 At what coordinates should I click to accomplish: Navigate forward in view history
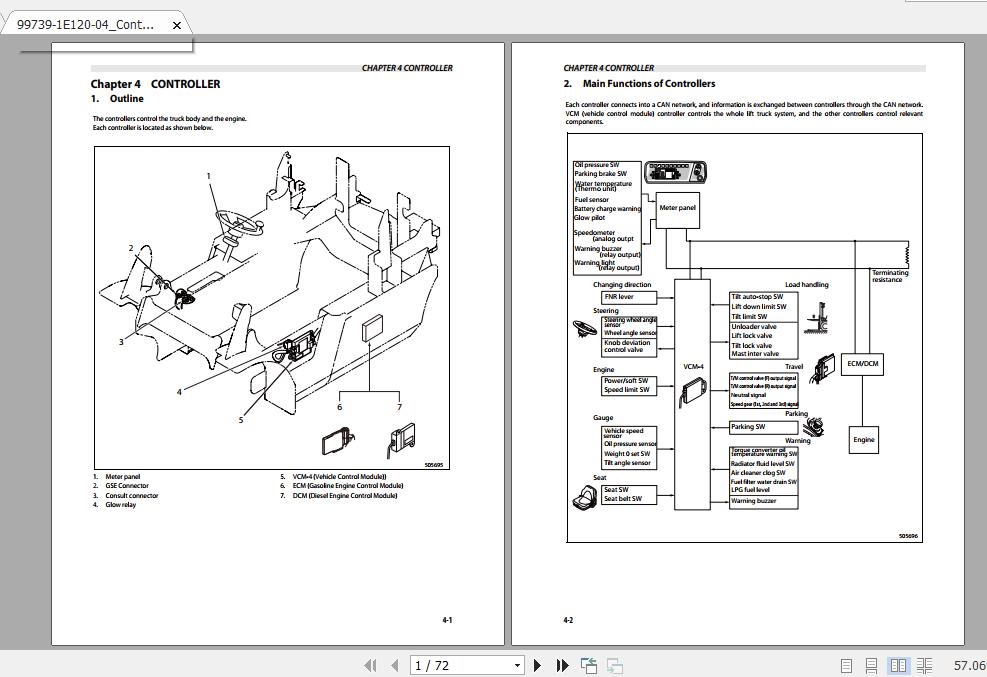point(613,664)
